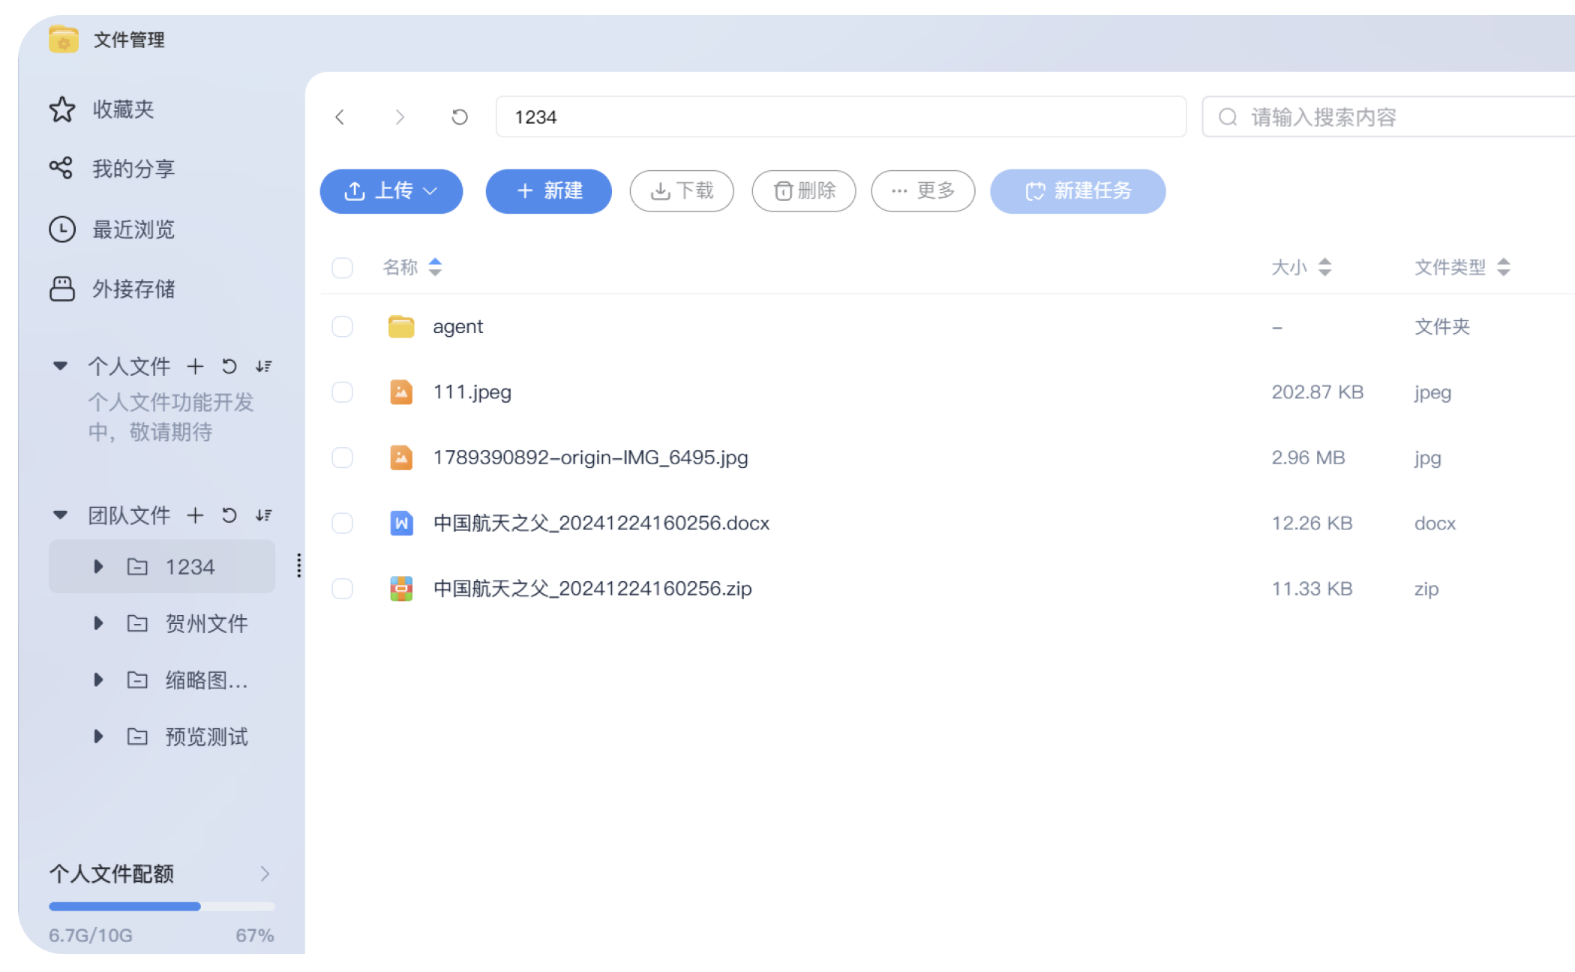This screenshot has height=972, width=1575.
Task: Click the 更多 more actions button
Action: (923, 191)
